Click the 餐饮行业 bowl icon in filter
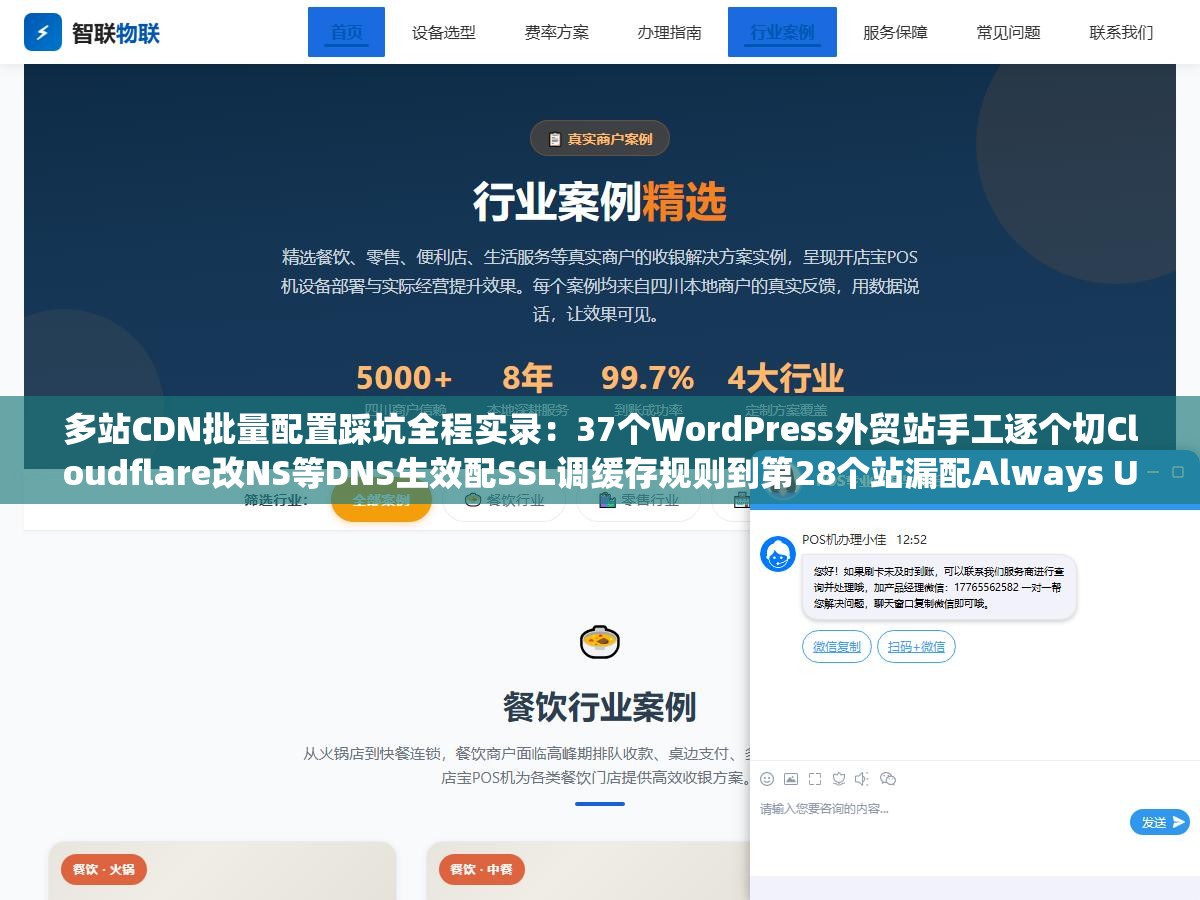 473,500
